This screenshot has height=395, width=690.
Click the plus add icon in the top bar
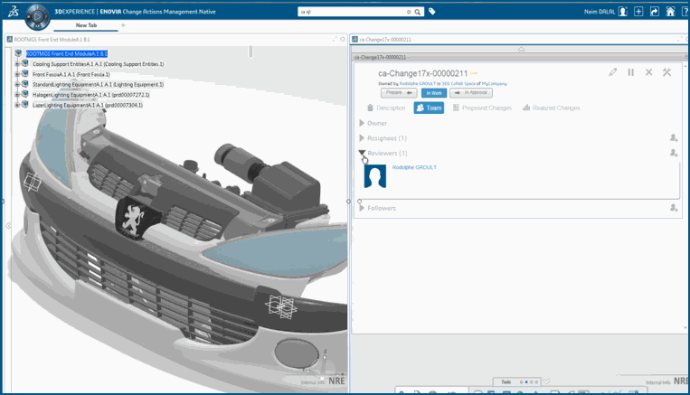pyautogui.click(x=639, y=11)
